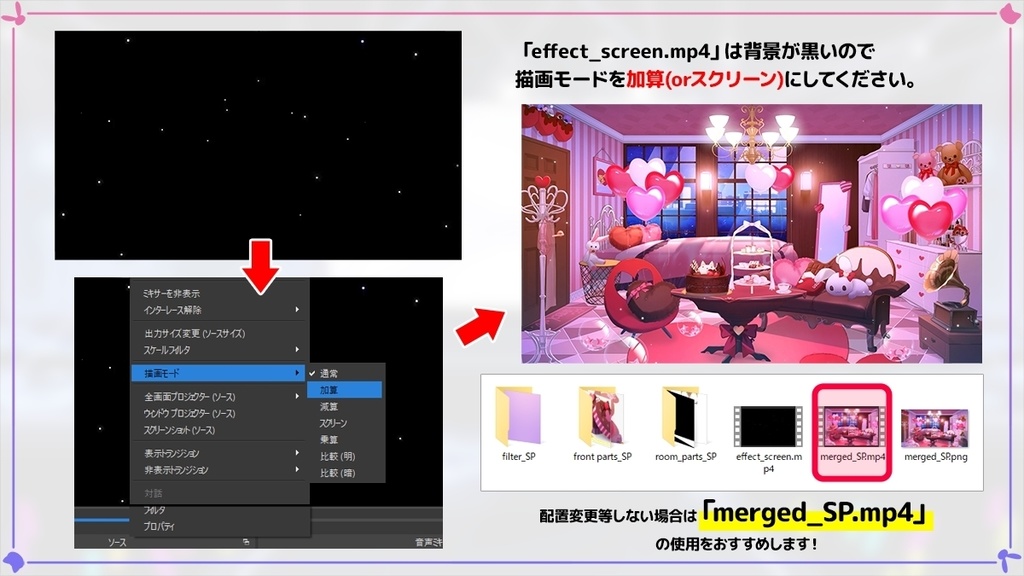Click スクリーンショット (ソース) menu entry
Image resolution: width=1024 pixels, height=576 pixels.
click(x=185, y=430)
